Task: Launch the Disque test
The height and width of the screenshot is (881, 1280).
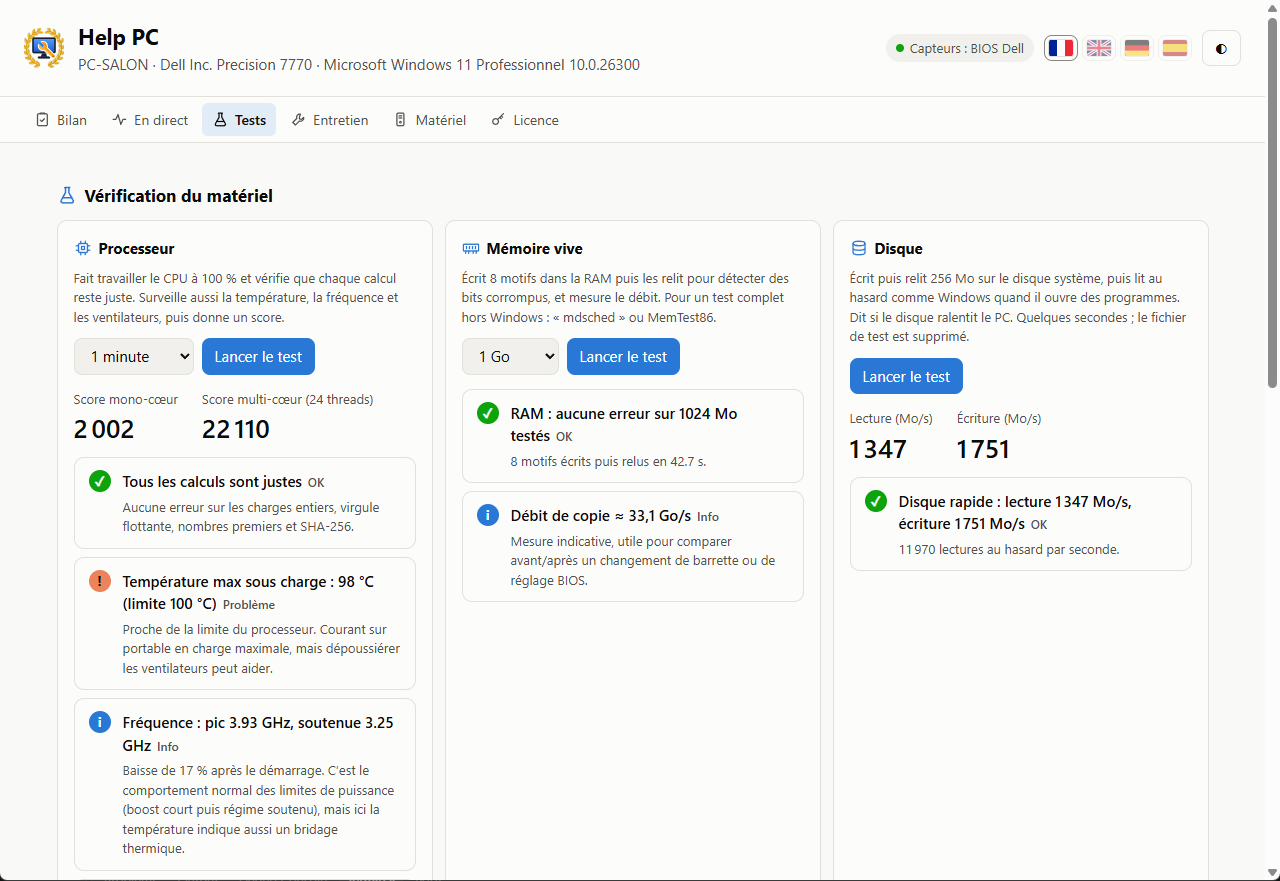Action: click(906, 377)
